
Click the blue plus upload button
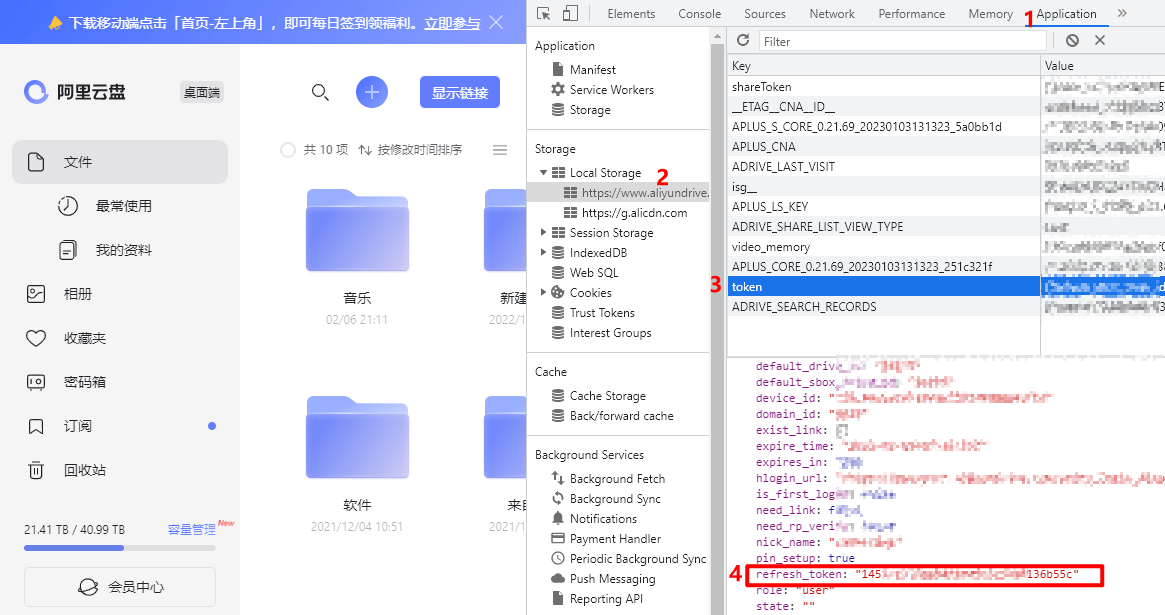click(x=371, y=92)
